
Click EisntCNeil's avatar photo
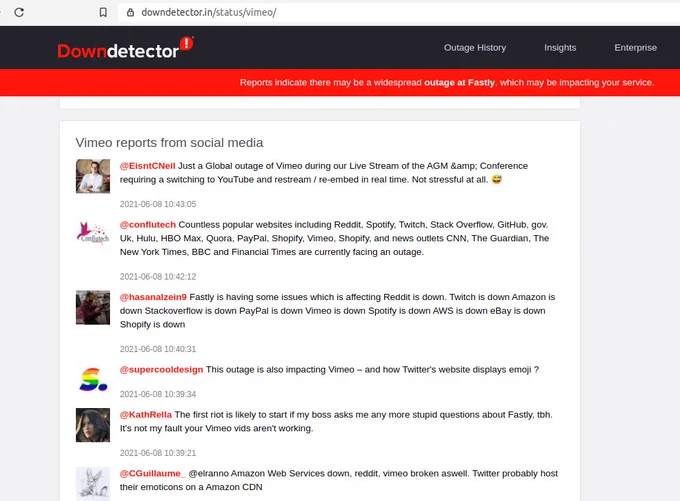click(x=93, y=176)
